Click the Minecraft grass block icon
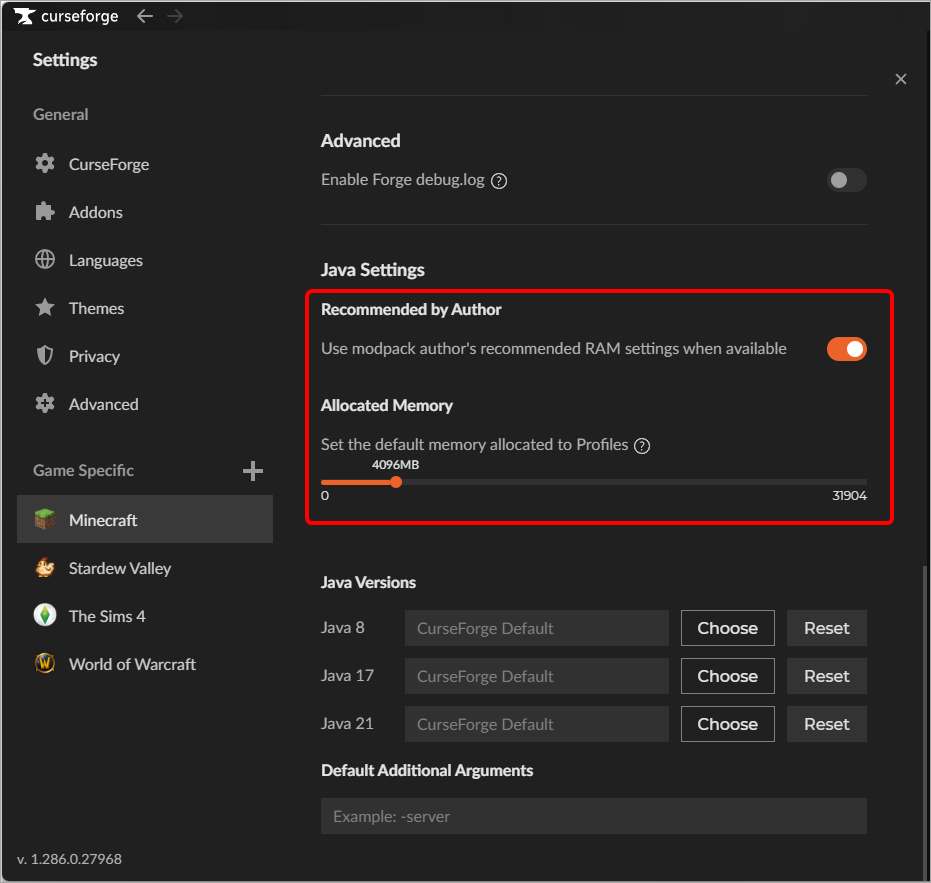Viewport: 931px width, 883px height. [x=45, y=519]
